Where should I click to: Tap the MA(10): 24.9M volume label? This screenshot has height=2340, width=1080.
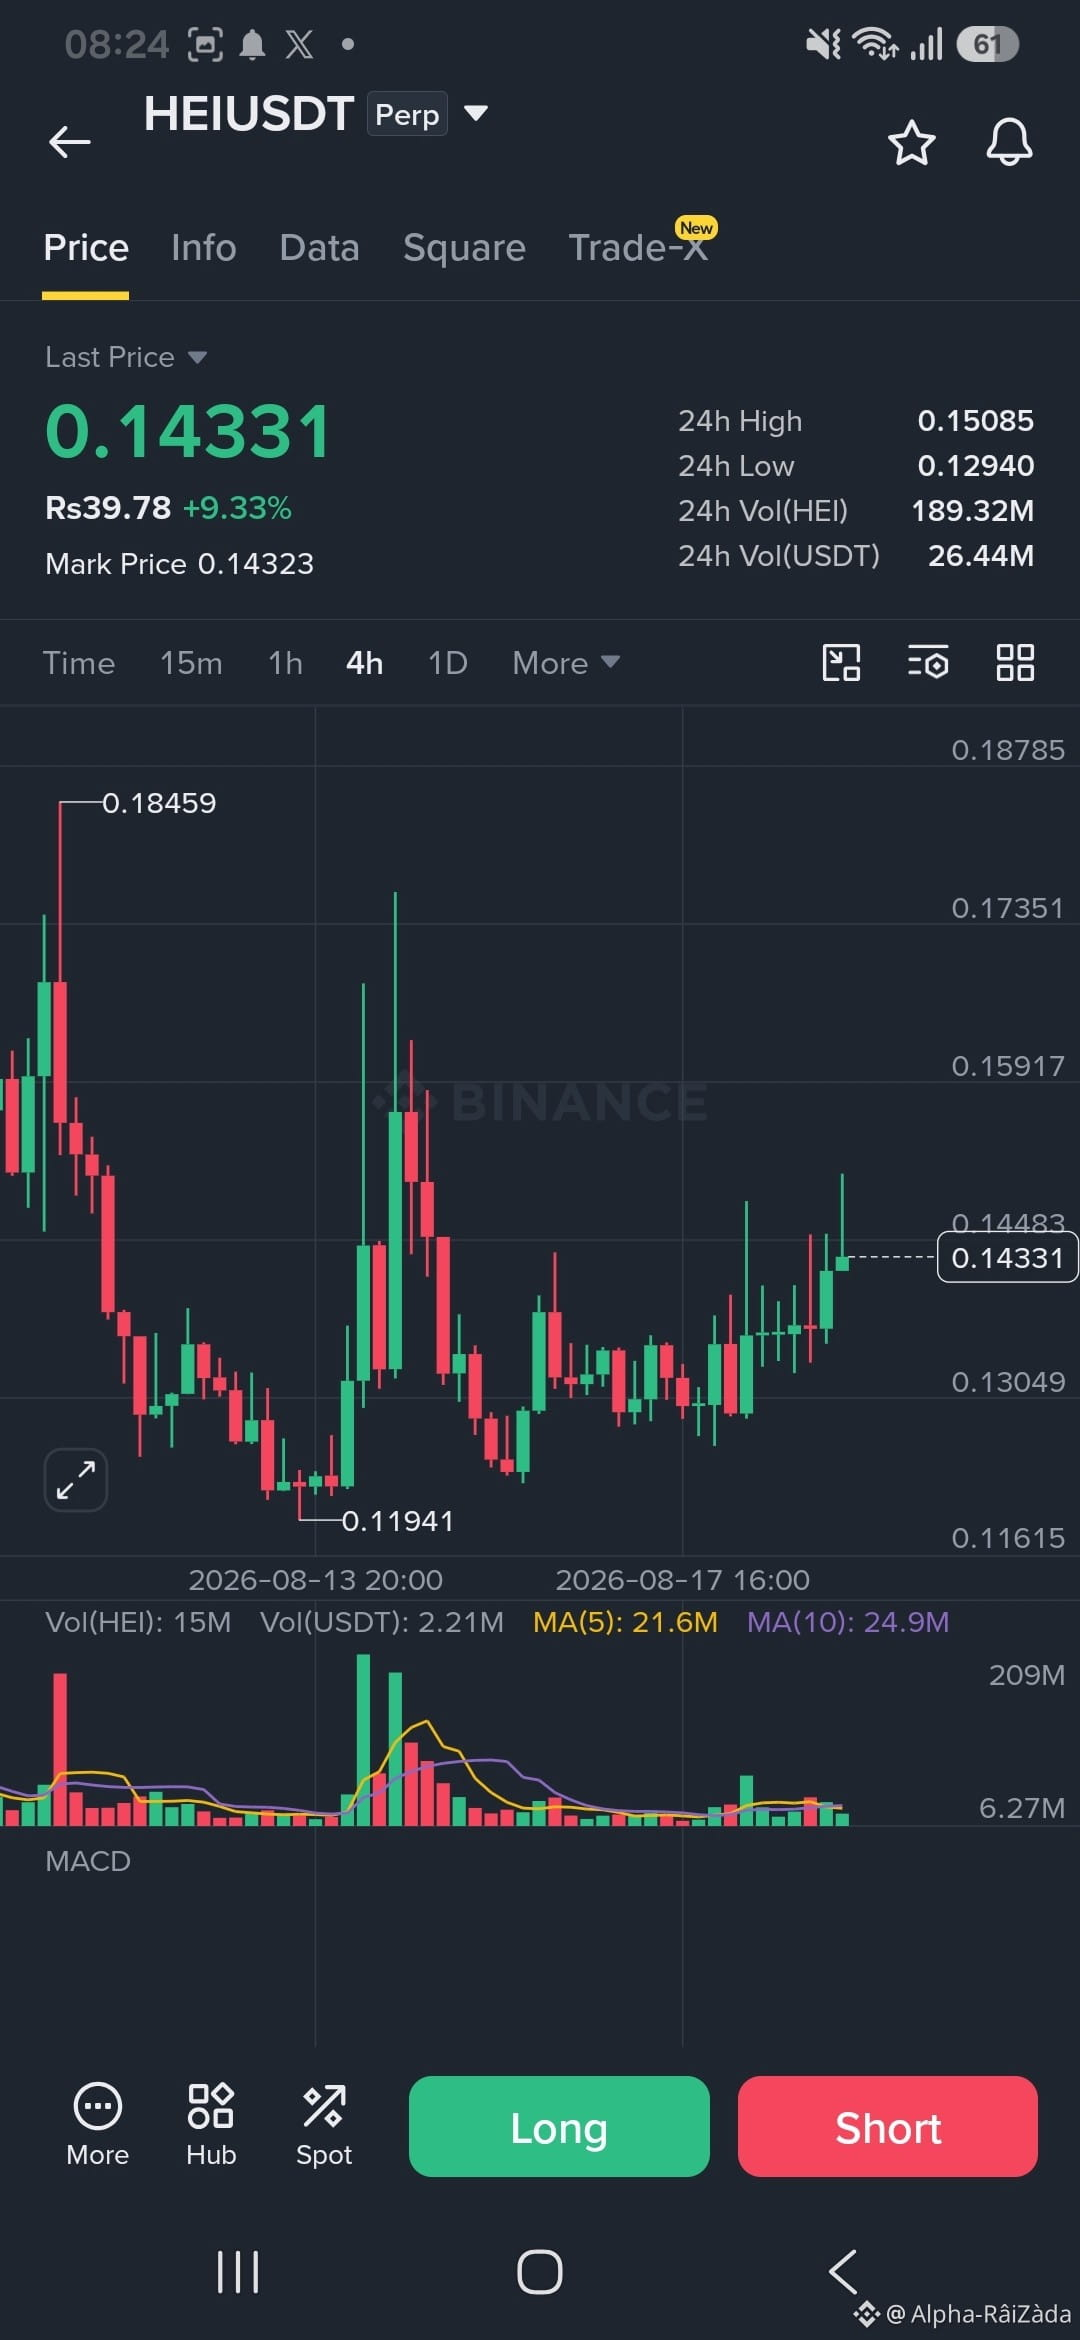coord(848,1622)
